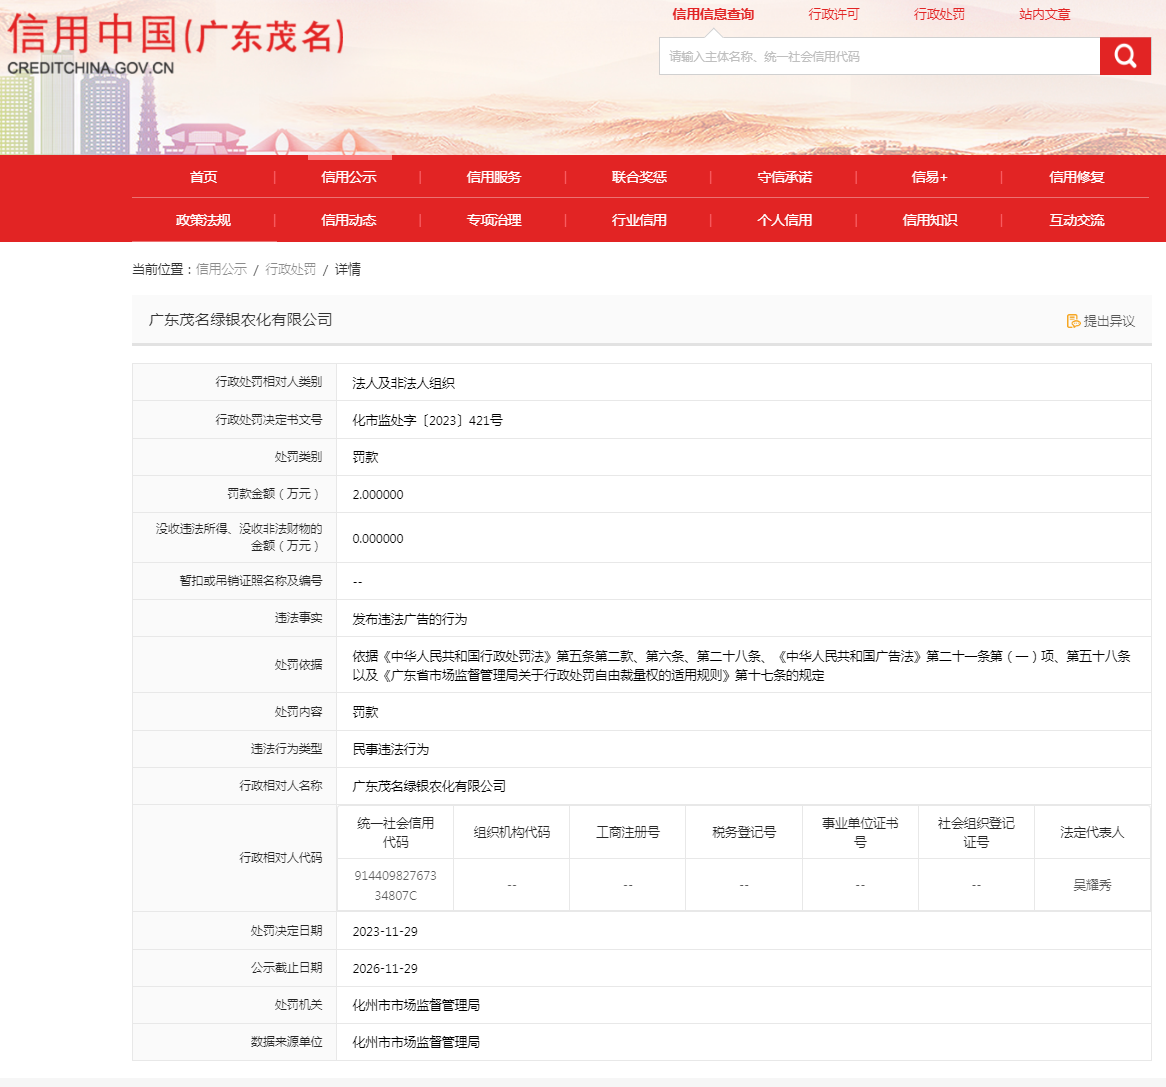Viewport: 1166px width, 1087px height.
Task: Click the 发布违法广告的行为 violation text
Action: click(x=409, y=619)
